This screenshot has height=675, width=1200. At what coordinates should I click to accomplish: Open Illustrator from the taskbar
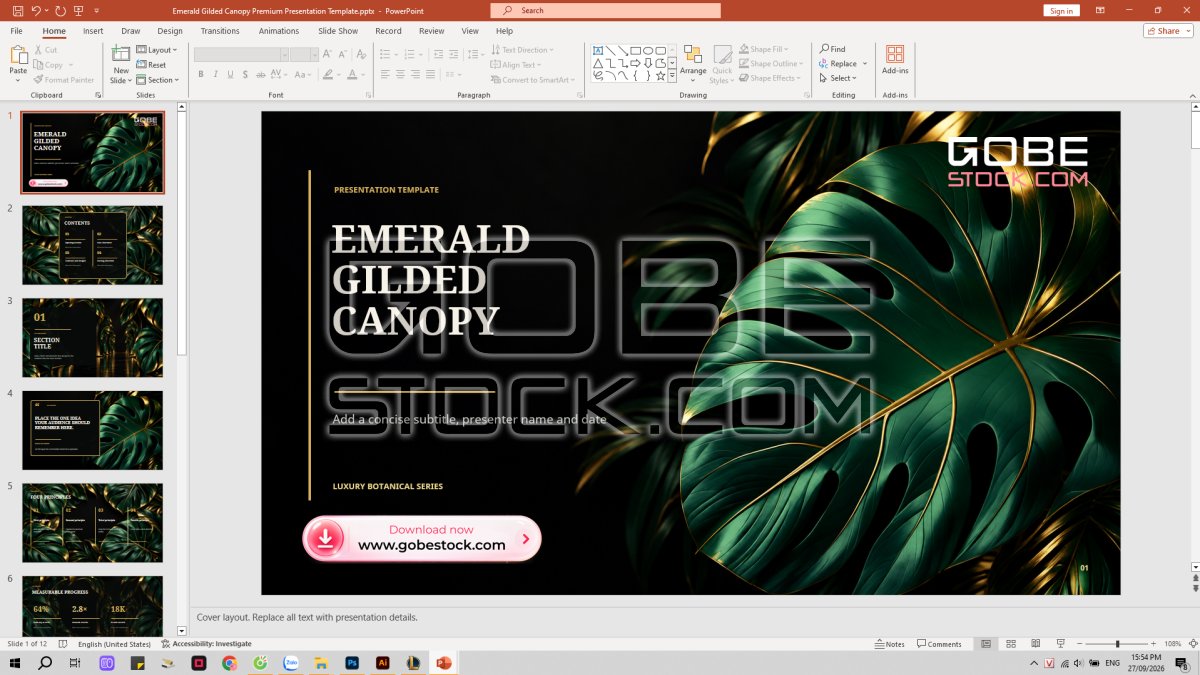click(x=382, y=663)
